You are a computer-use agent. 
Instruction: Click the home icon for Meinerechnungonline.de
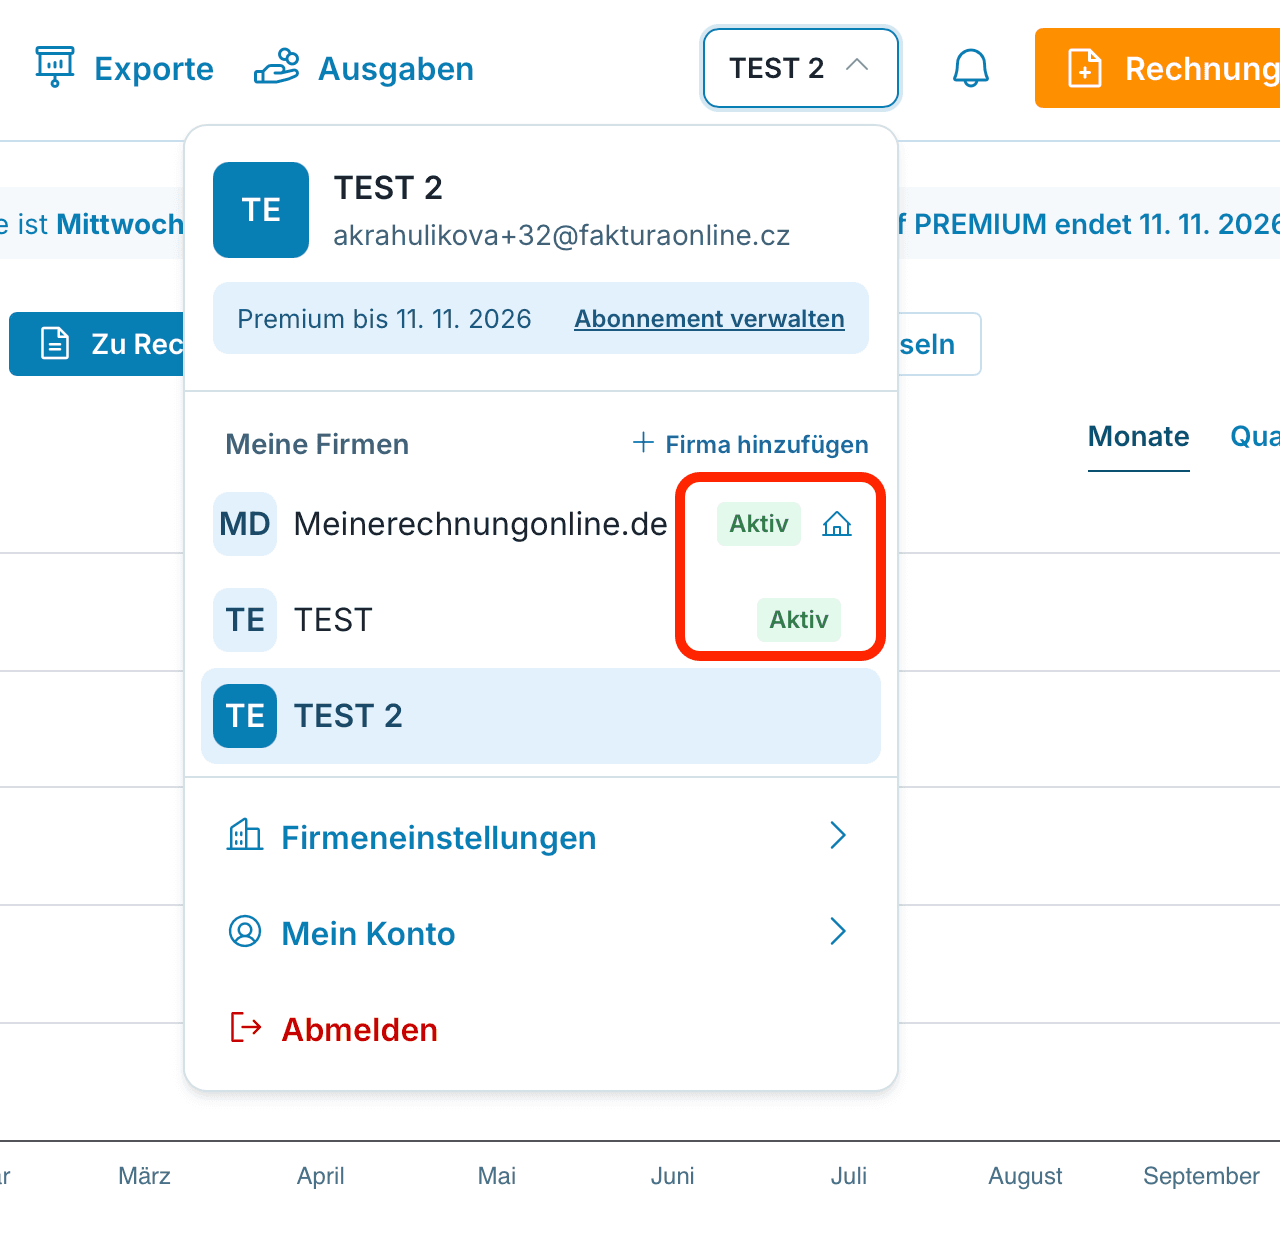pos(837,524)
